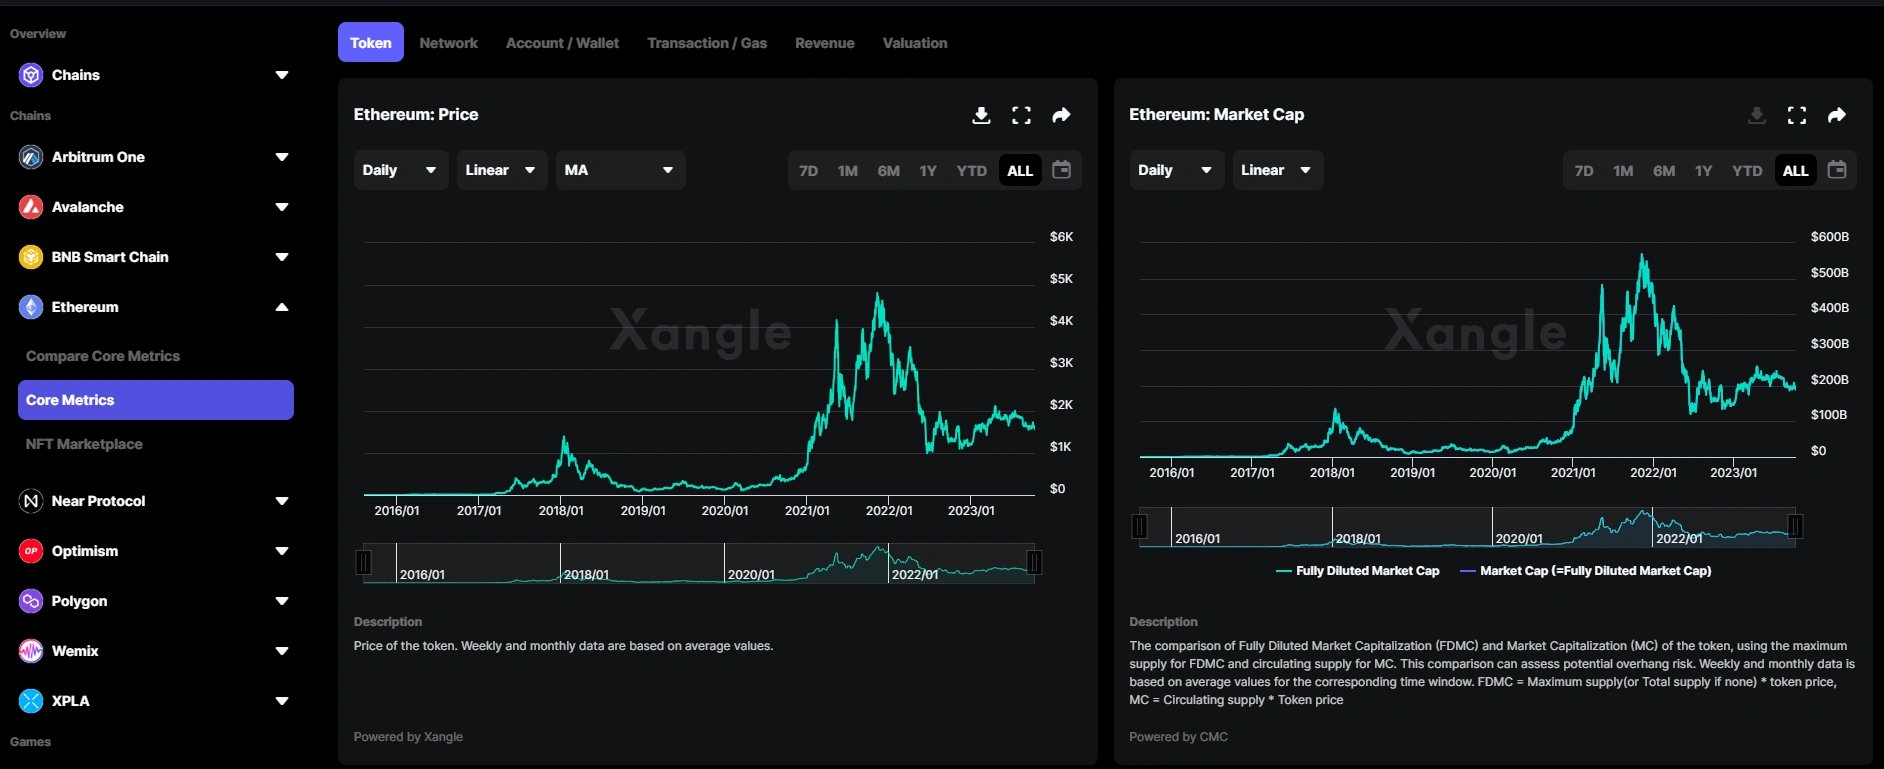Viewport: 1884px width, 769px height.
Task: Click the Optimism logo icon
Action: (31, 551)
